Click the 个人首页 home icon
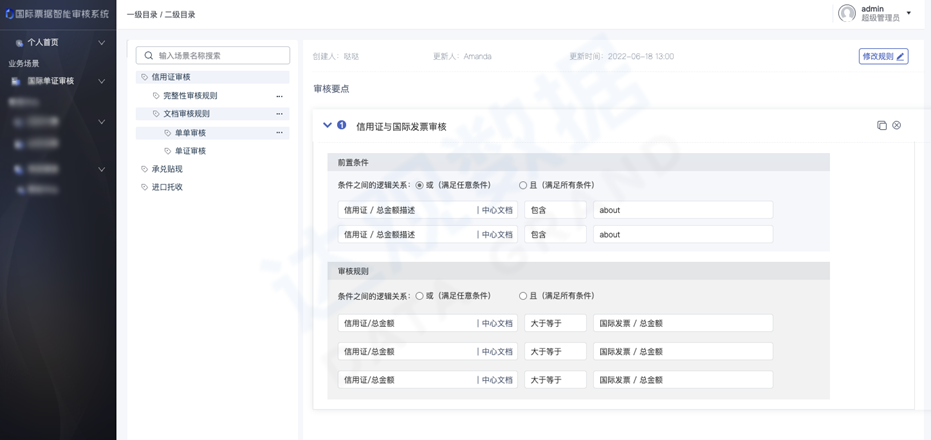Image resolution: width=931 pixels, height=440 pixels. click(19, 43)
